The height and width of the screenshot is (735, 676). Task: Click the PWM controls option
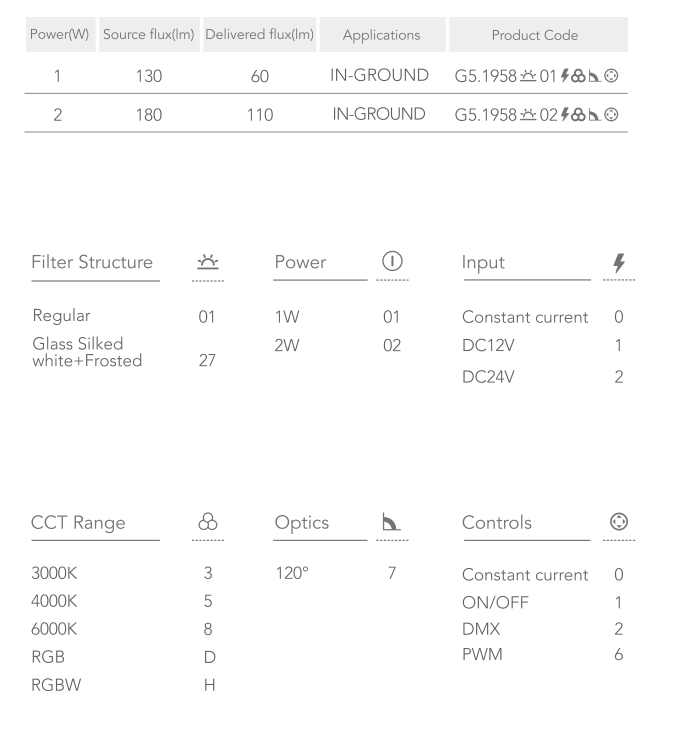(x=480, y=655)
